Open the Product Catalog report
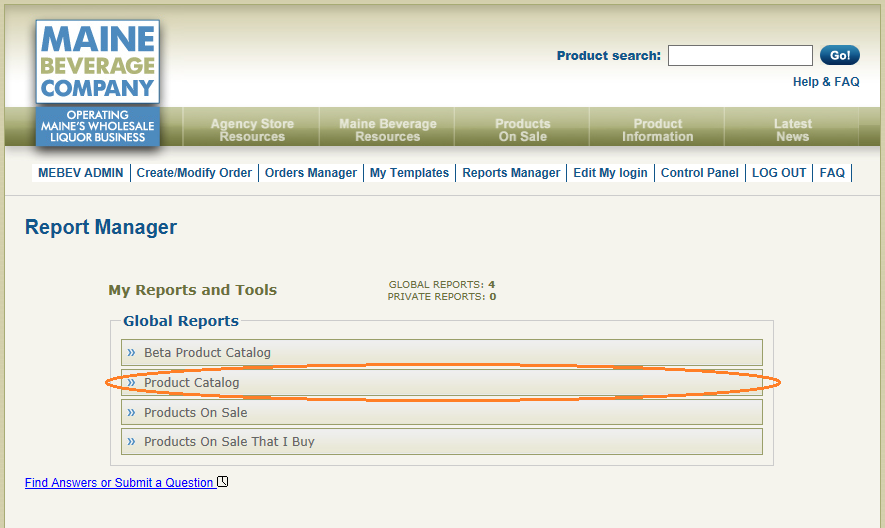This screenshot has width=885, height=528. (x=441, y=382)
